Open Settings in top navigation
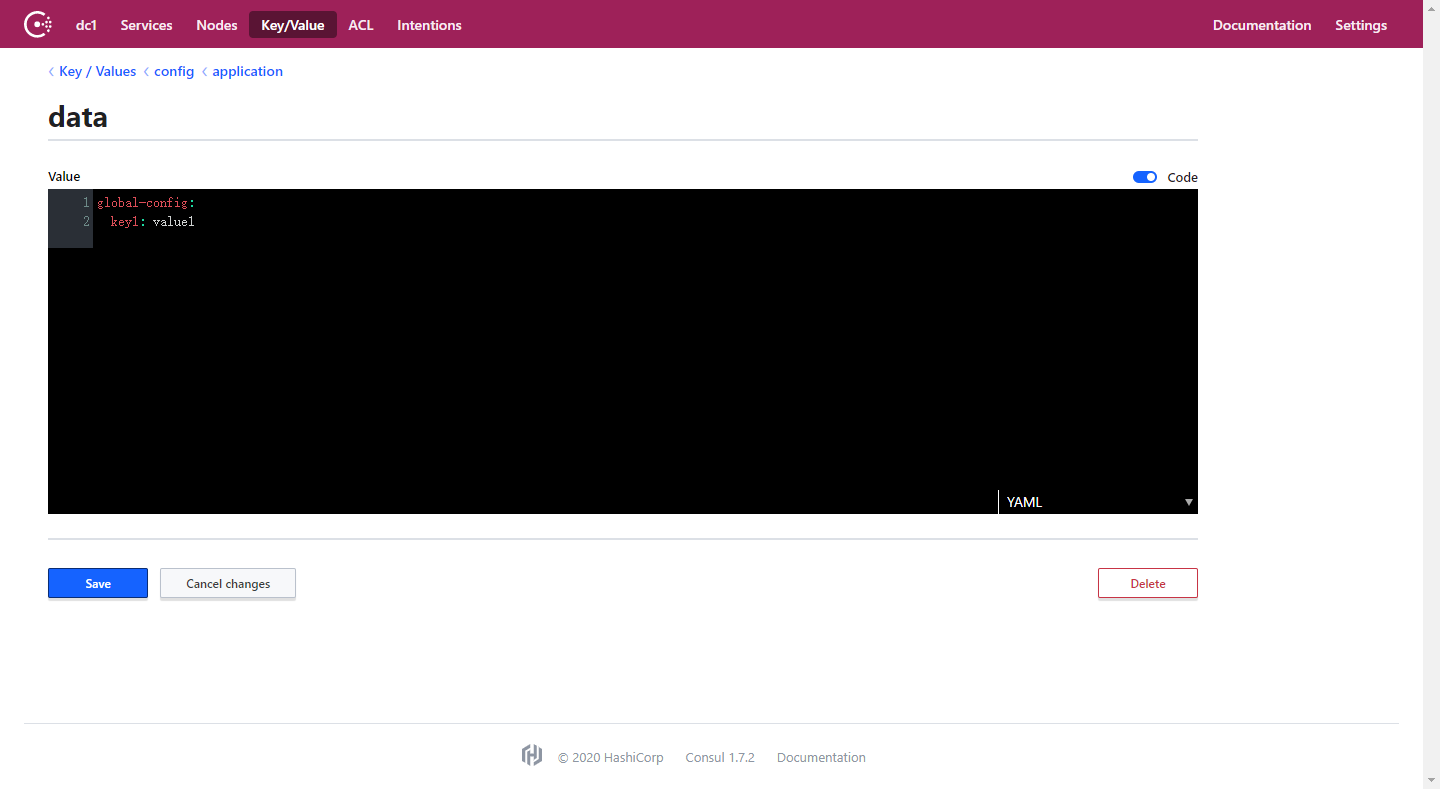Viewport: 1440px width, 789px height. [x=1361, y=25]
